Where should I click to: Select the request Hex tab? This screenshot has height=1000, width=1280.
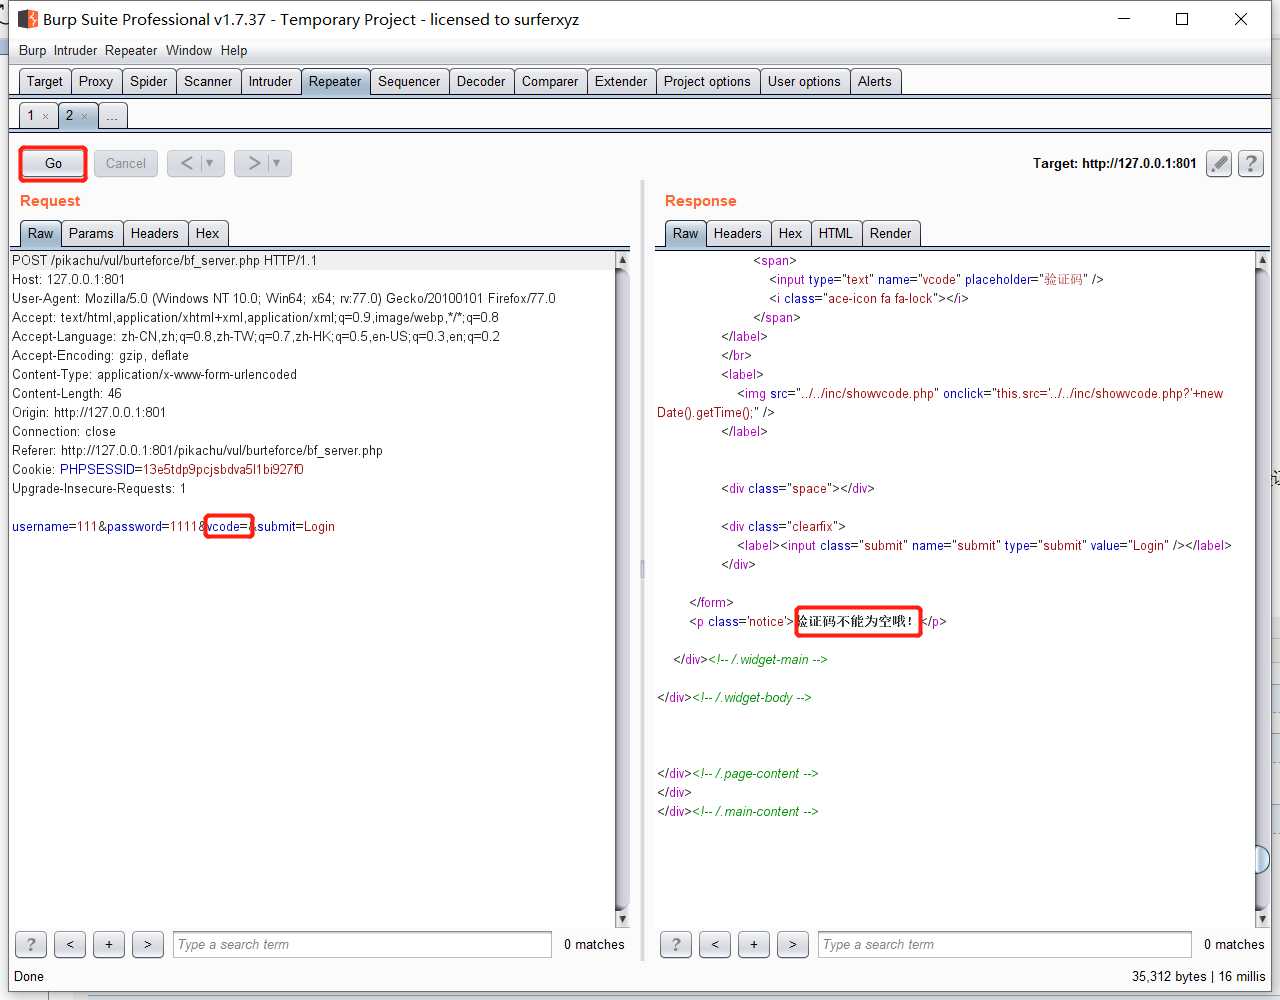click(x=208, y=233)
